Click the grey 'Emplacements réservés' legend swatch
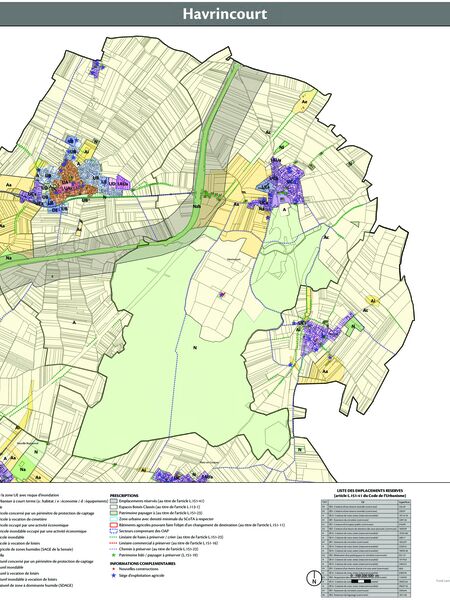The width and height of the screenshot is (450, 600). click(114, 501)
